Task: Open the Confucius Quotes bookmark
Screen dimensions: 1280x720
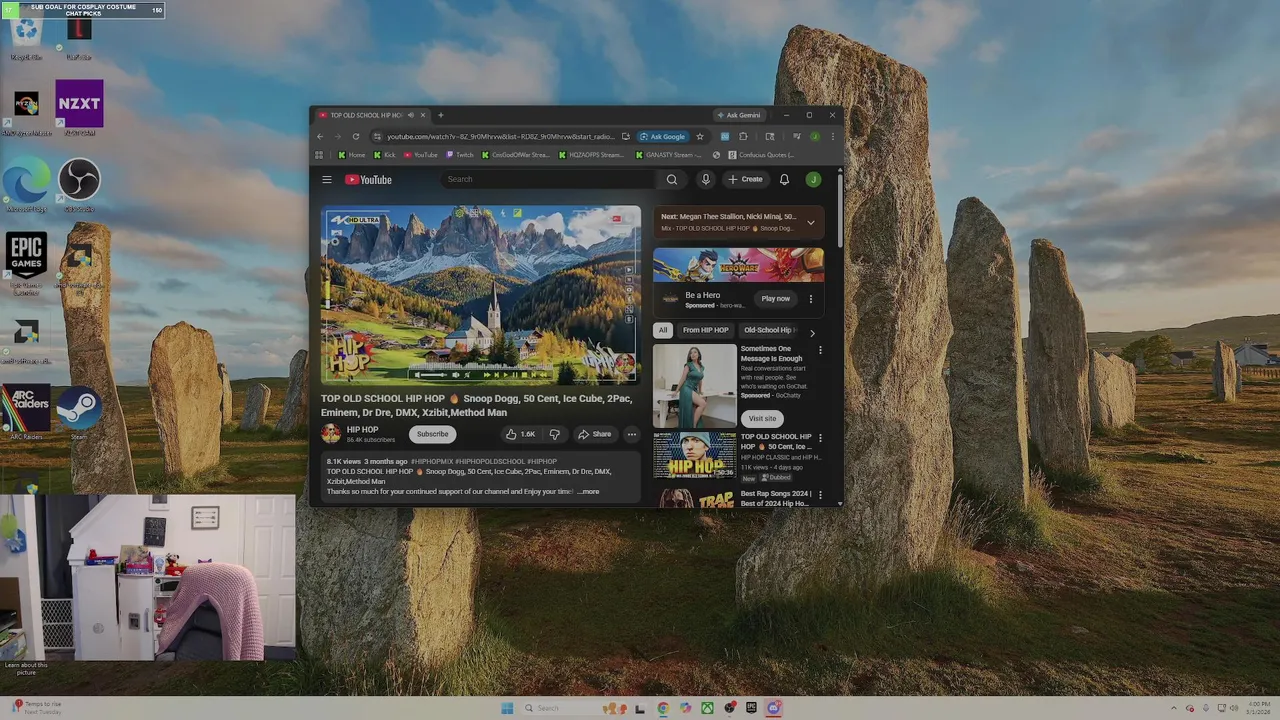Action: [x=761, y=155]
